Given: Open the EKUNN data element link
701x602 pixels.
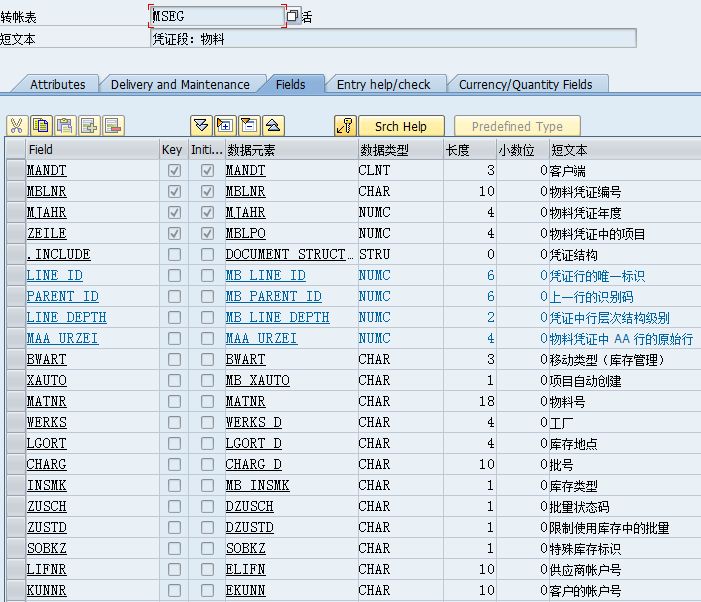Looking at the screenshot, I should tap(245, 590).
